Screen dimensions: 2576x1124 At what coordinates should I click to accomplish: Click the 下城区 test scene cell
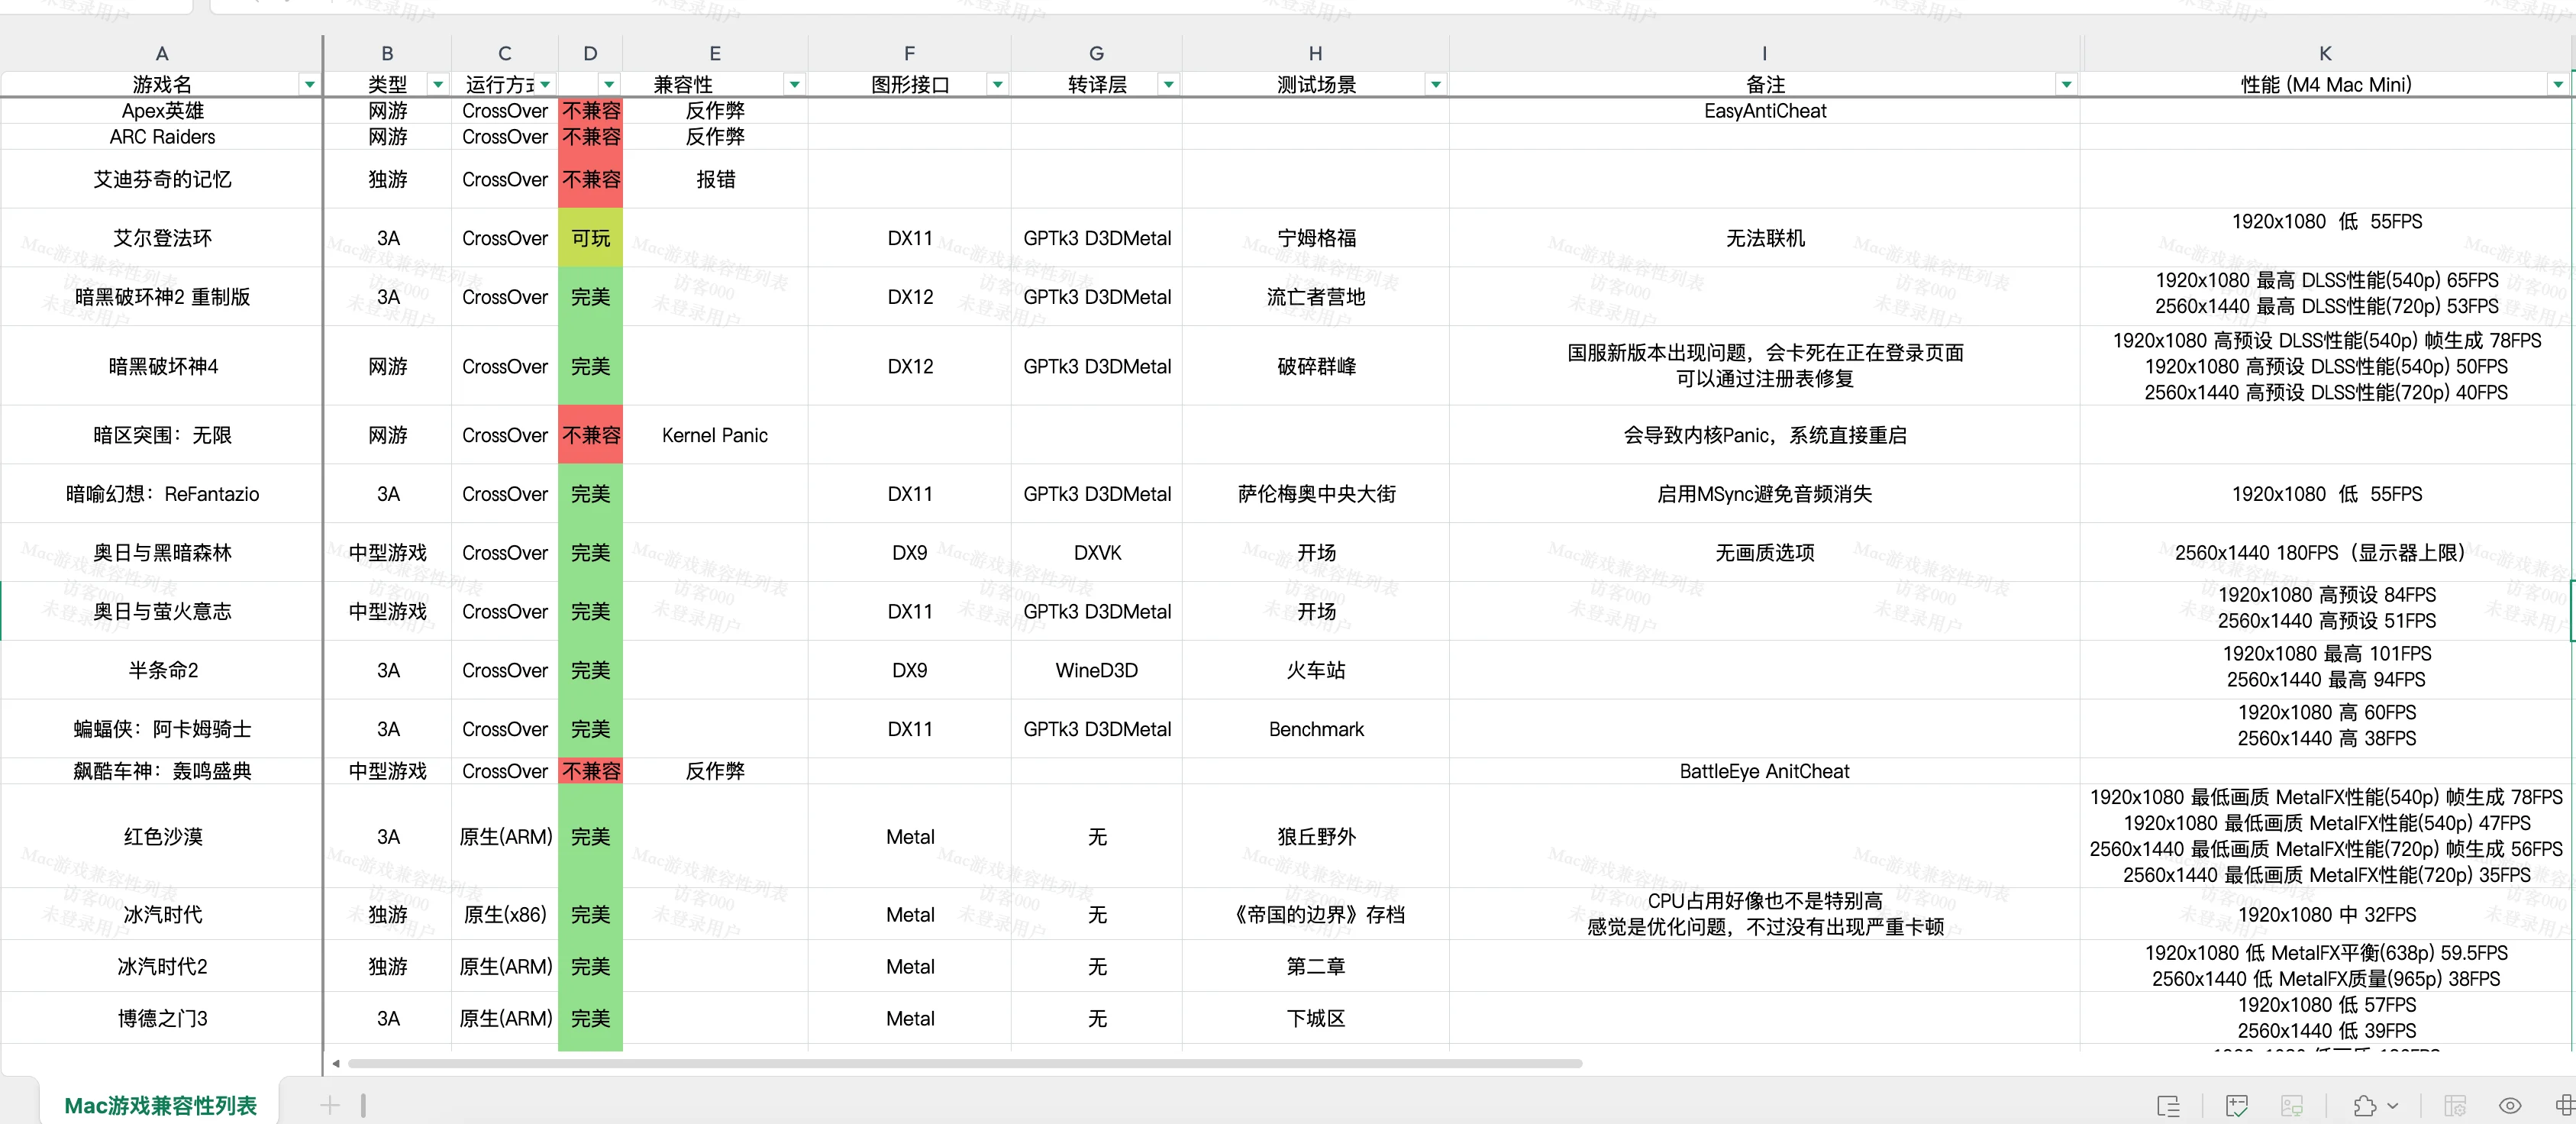tap(1316, 1018)
